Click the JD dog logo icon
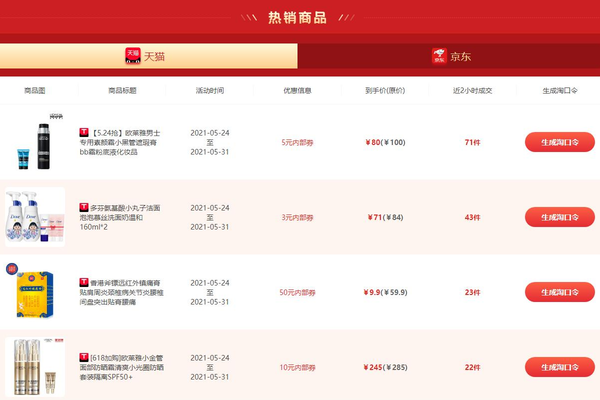This screenshot has height=400, width=600. (x=439, y=56)
